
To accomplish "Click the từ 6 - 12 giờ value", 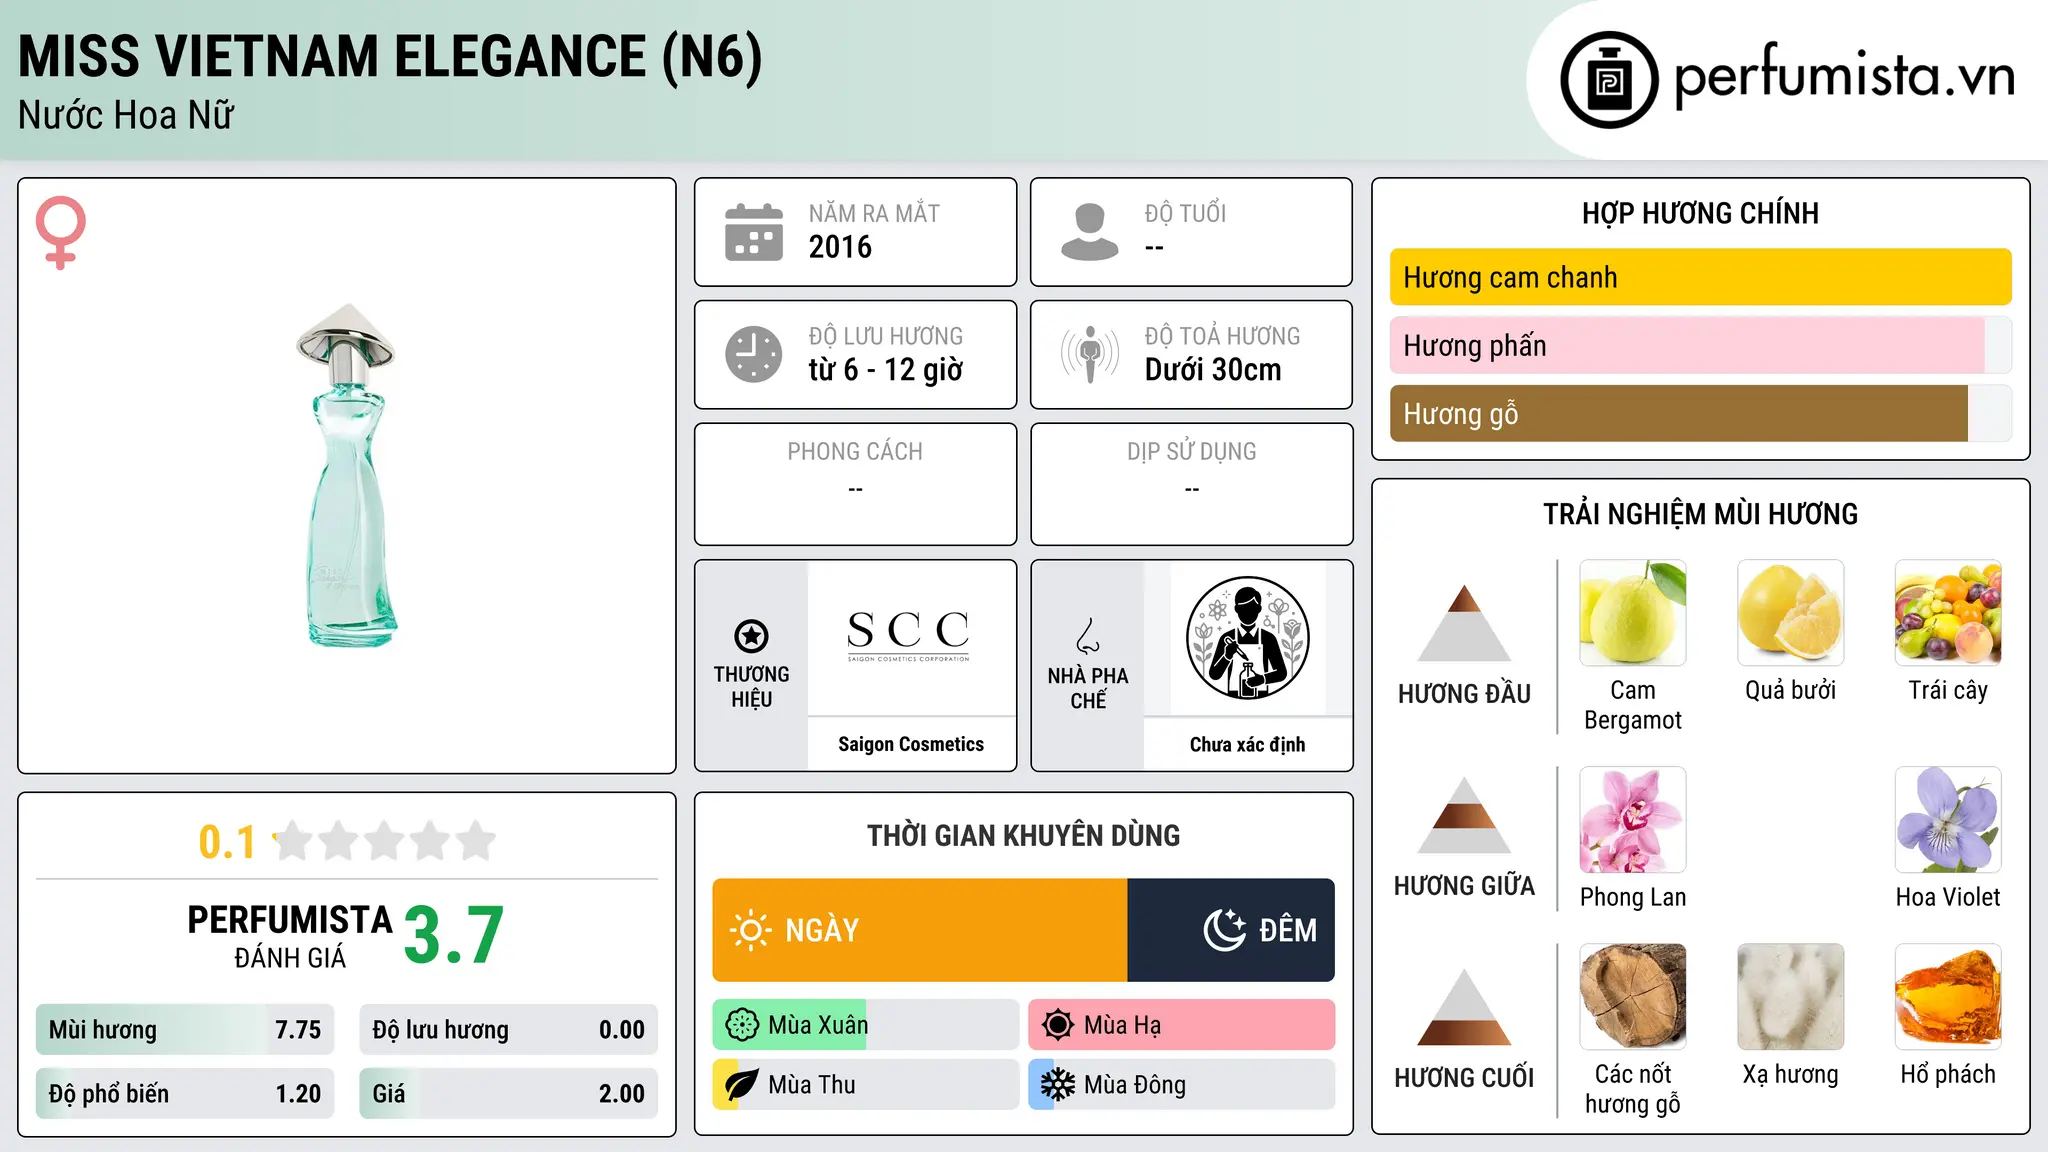I will (x=886, y=370).
